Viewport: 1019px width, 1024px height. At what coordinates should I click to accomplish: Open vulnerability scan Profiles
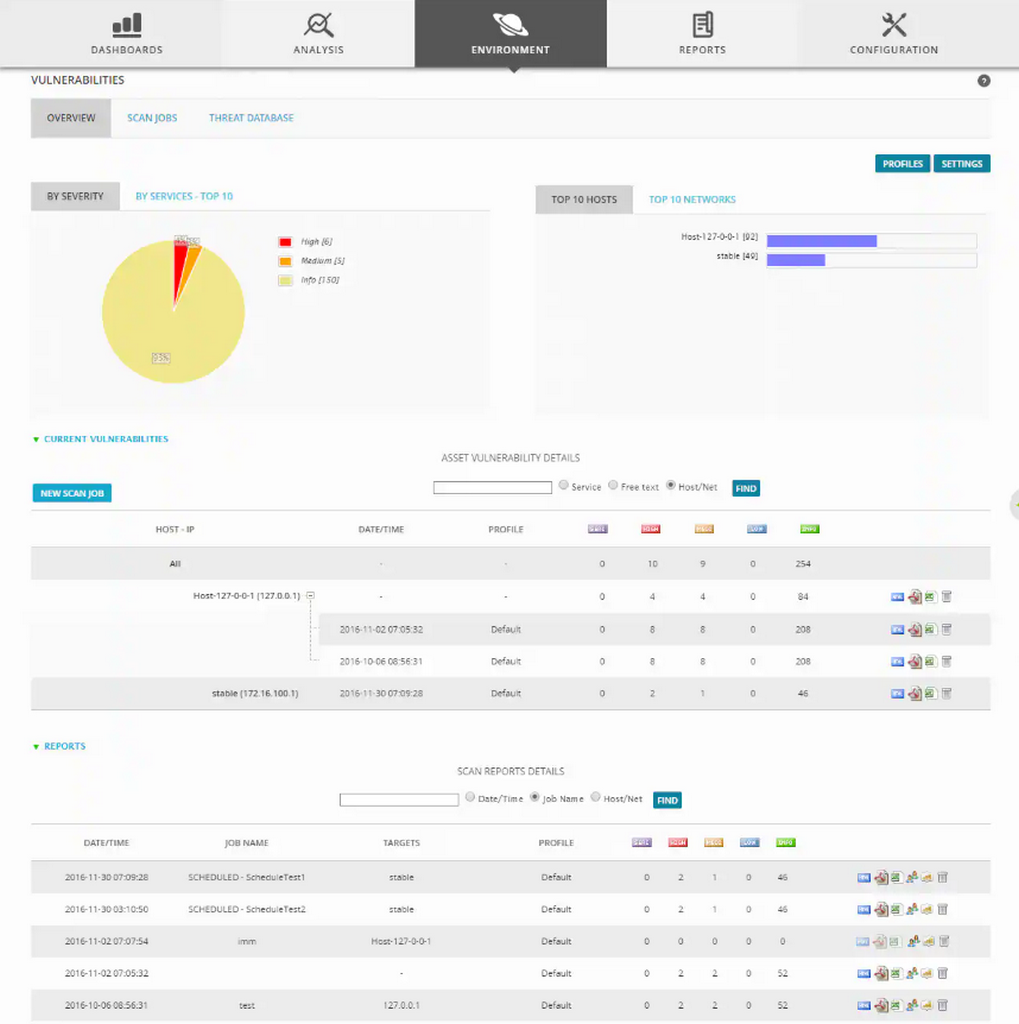tap(902, 164)
